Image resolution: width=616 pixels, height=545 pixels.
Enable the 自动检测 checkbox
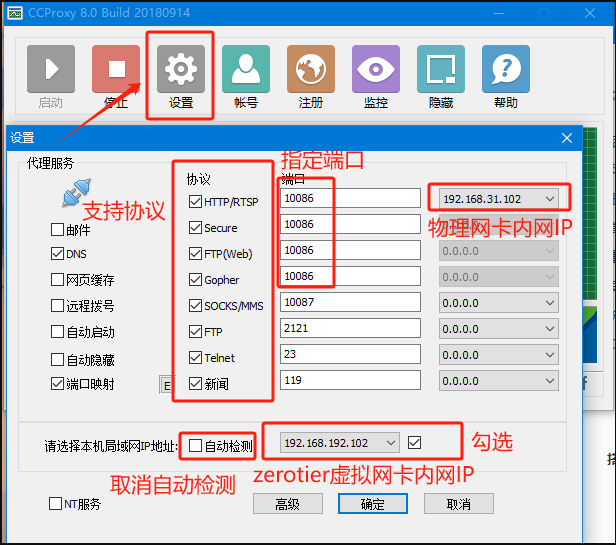(x=195, y=446)
